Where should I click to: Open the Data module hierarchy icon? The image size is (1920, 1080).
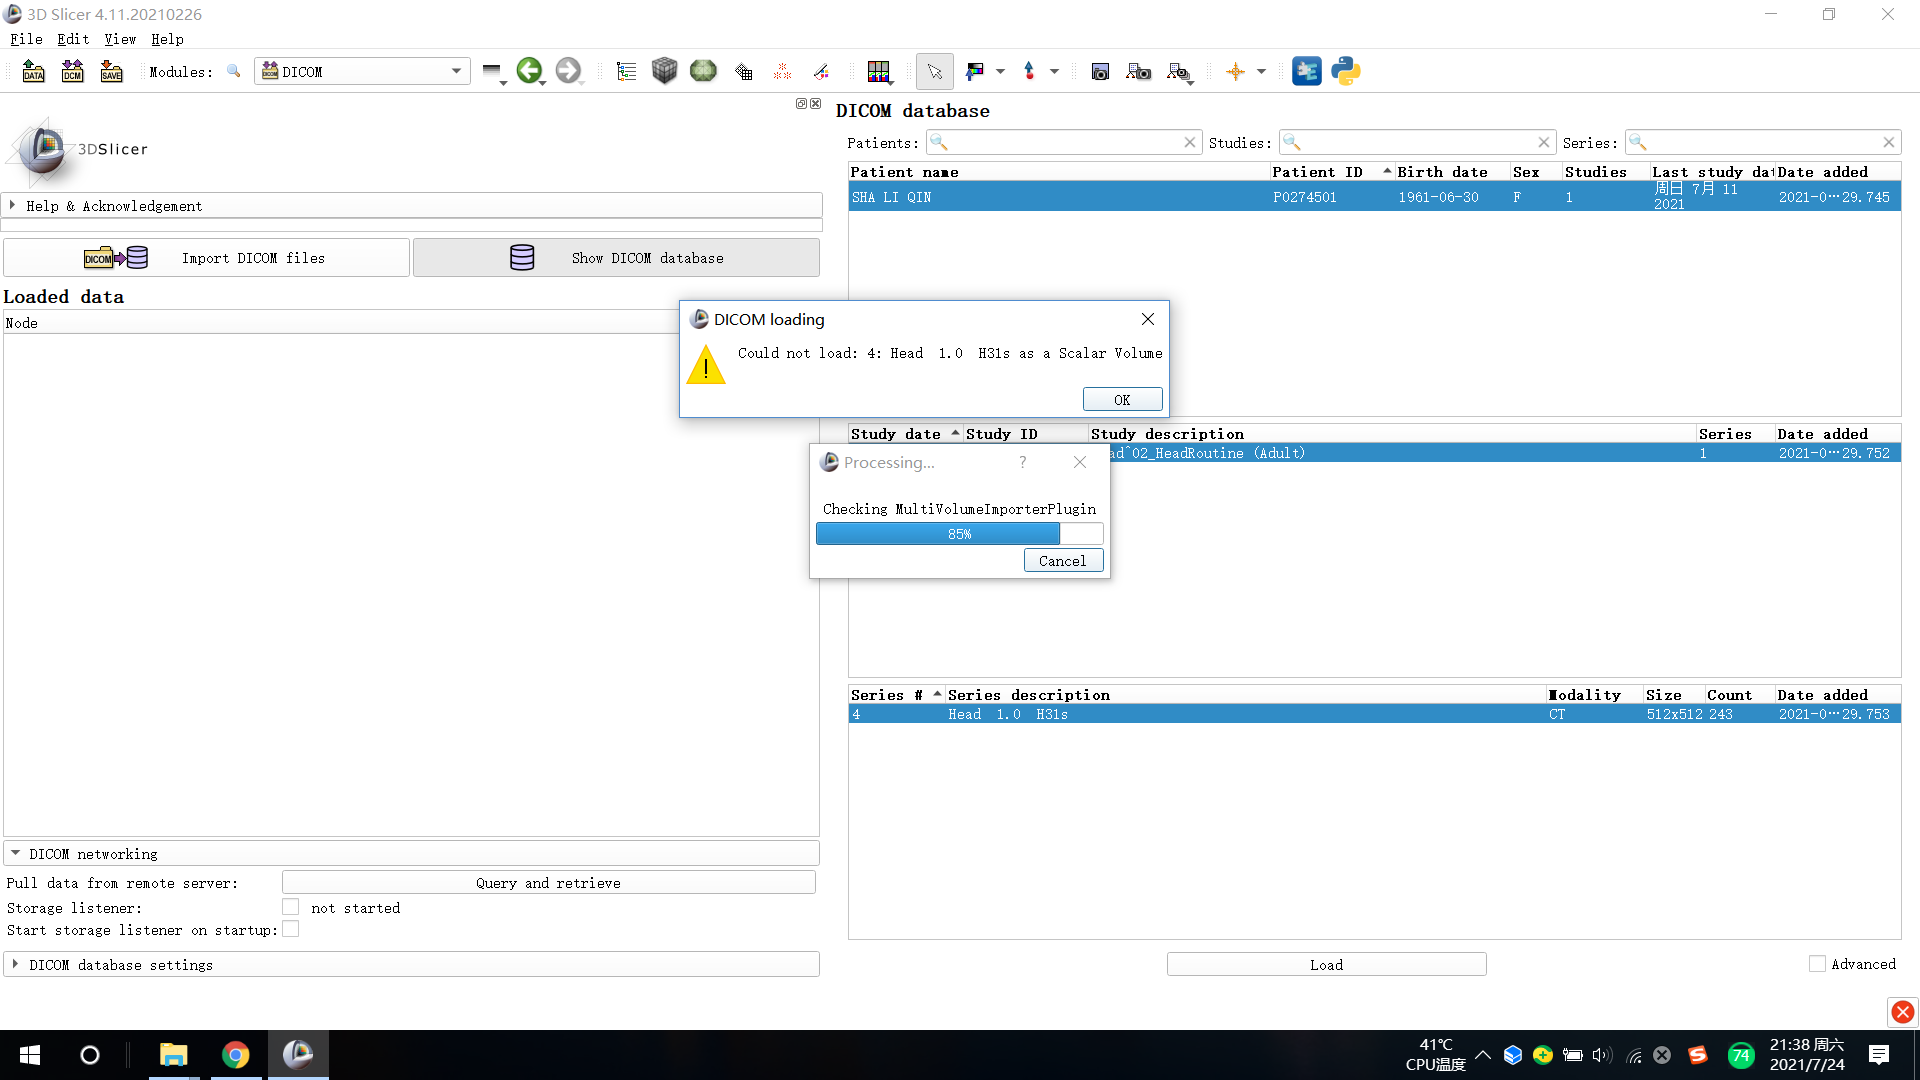626,71
